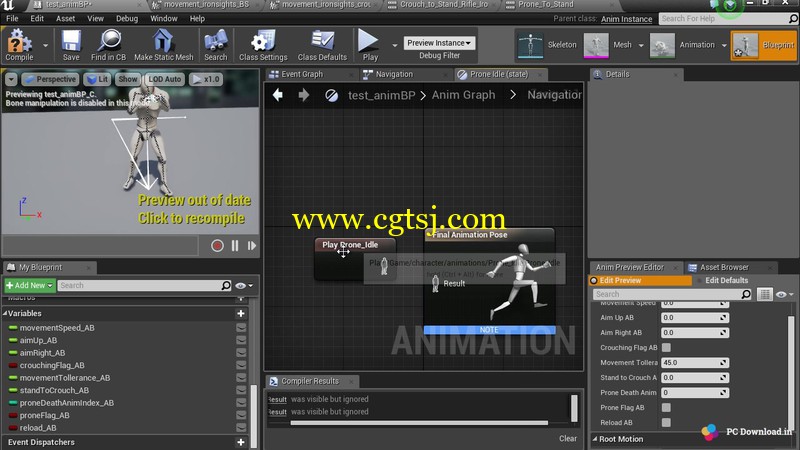This screenshot has height=450, width=800.
Task: Make Static Mesh from pose
Action: coord(163,45)
